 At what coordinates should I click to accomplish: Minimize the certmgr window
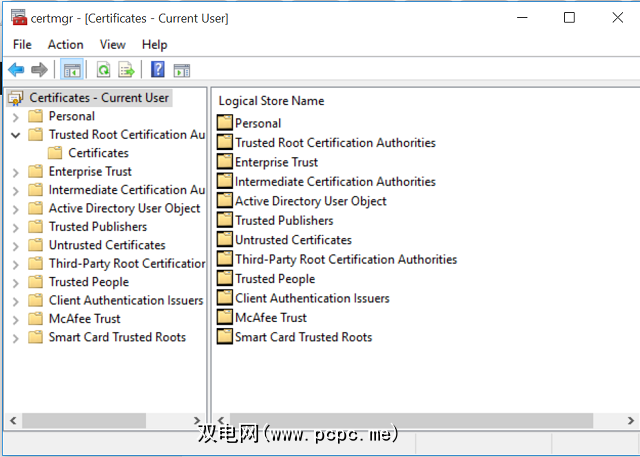(522, 18)
